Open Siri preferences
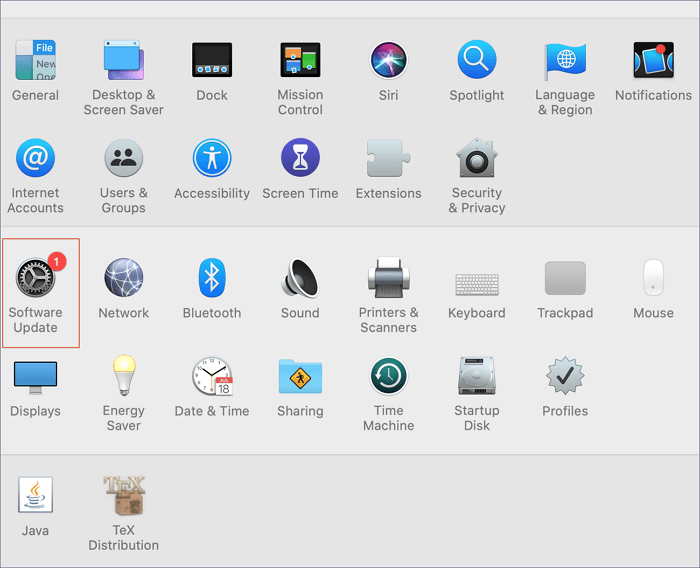This screenshot has width=700, height=568. tap(388, 60)
